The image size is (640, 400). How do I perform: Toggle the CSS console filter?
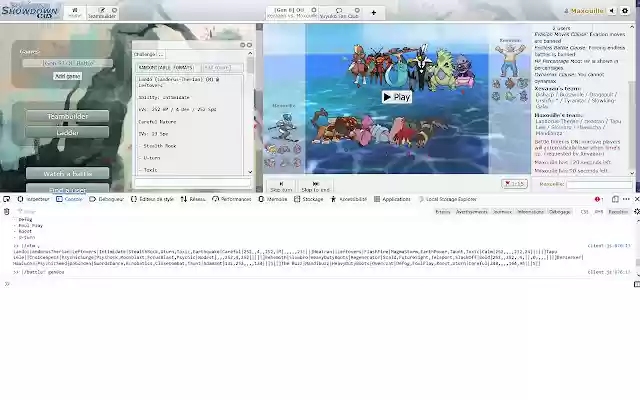584,212
